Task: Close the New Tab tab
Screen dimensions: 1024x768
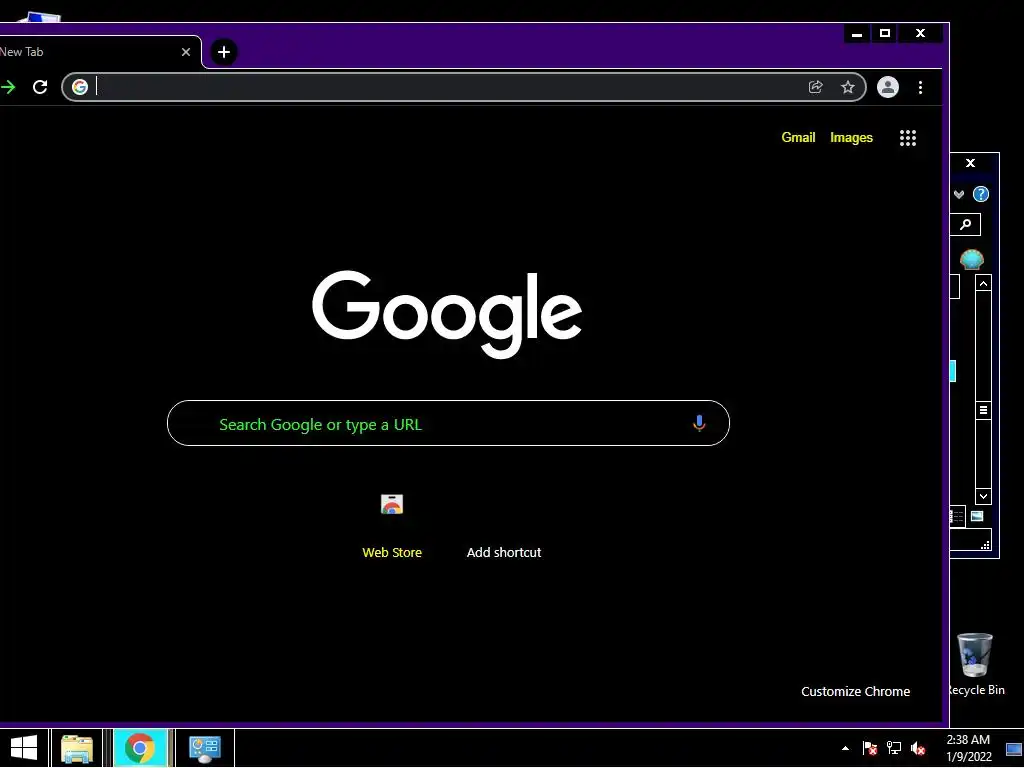Action: (186, 52)
